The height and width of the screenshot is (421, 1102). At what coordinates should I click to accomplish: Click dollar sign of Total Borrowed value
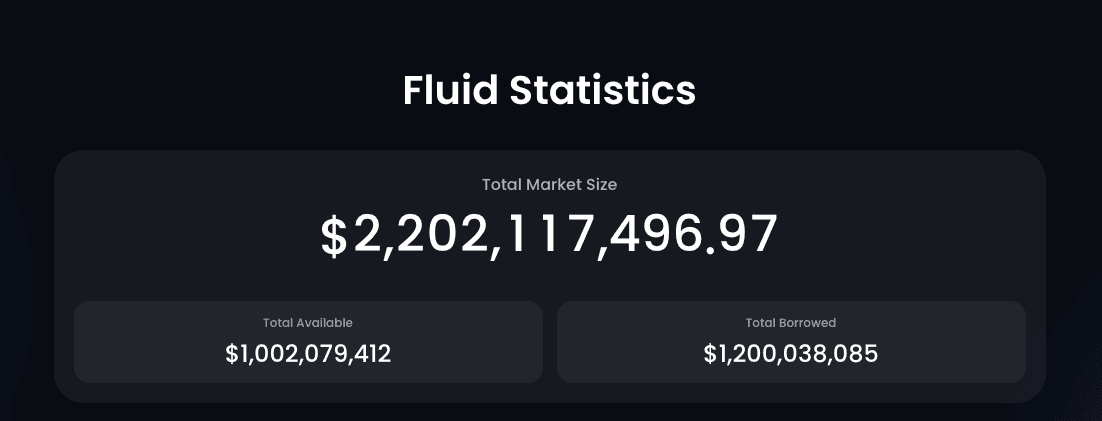pyautogui.click(x=709, y=354)
